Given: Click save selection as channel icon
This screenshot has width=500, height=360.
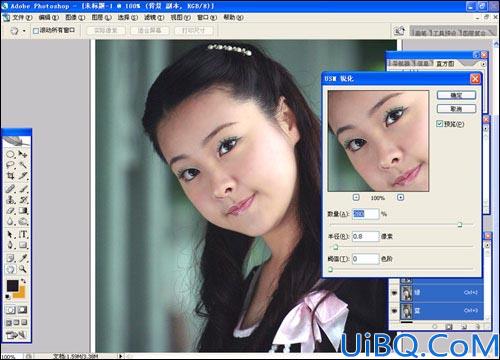Looking at the screenshot, I should tap(449, 327).
